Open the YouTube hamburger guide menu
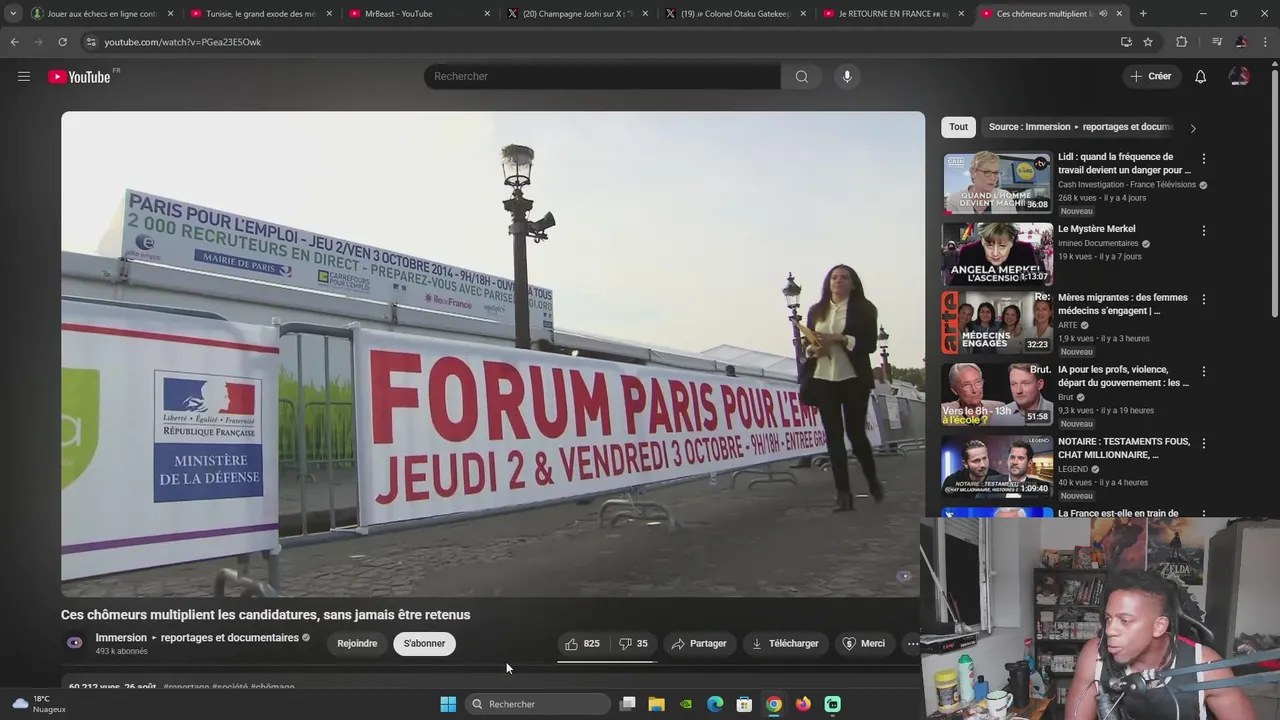This screenshot has width=1280, height=720. point(23,76)
